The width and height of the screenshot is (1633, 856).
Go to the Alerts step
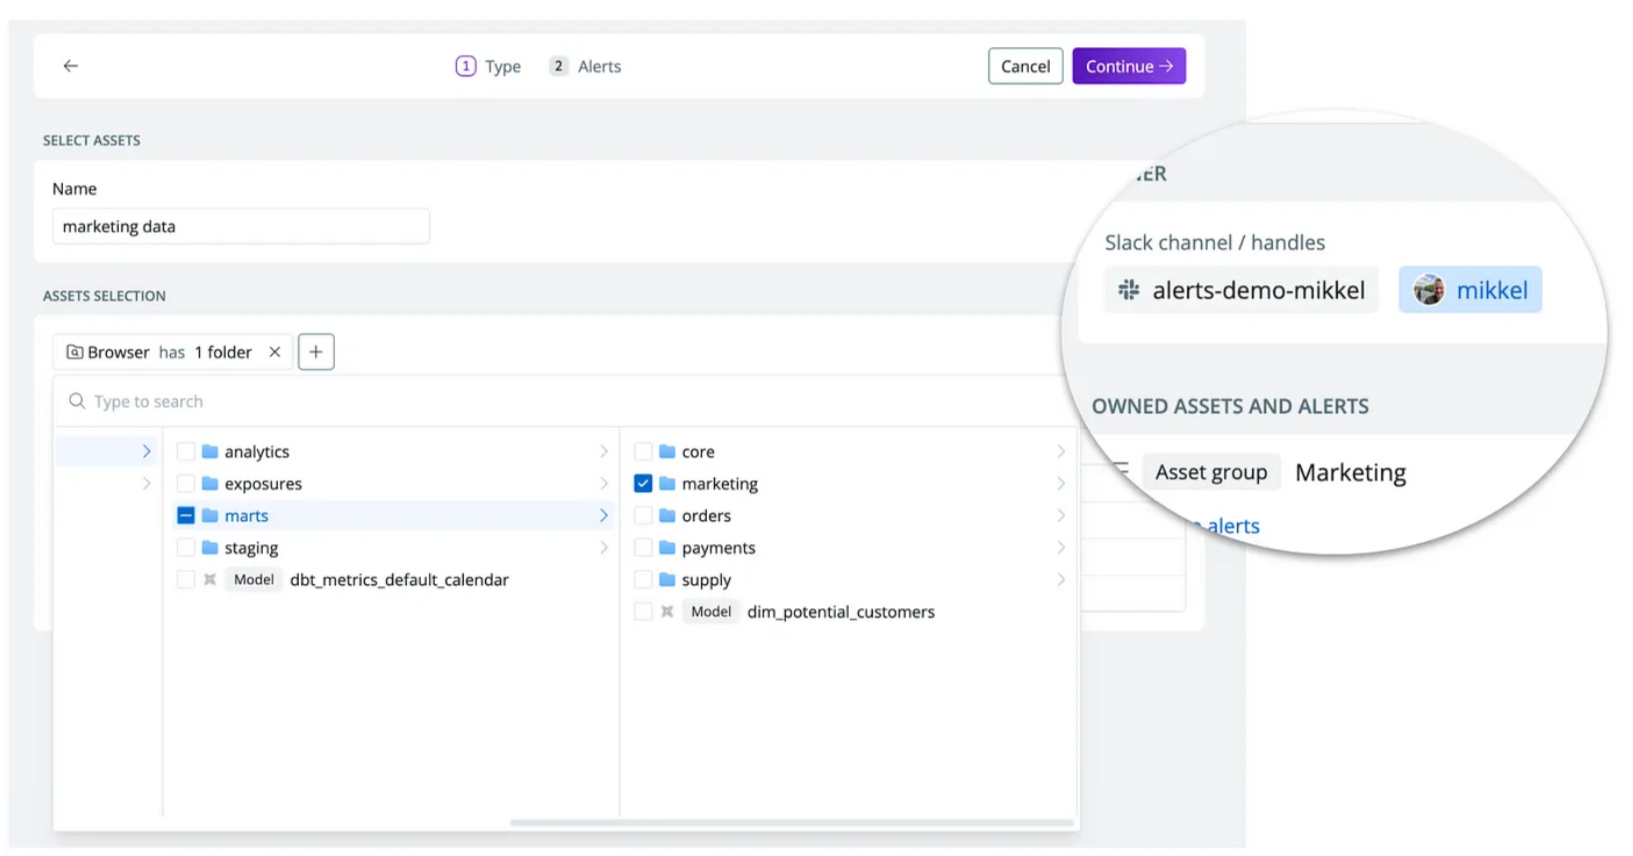pyautogui.click(x=586, y=66)
